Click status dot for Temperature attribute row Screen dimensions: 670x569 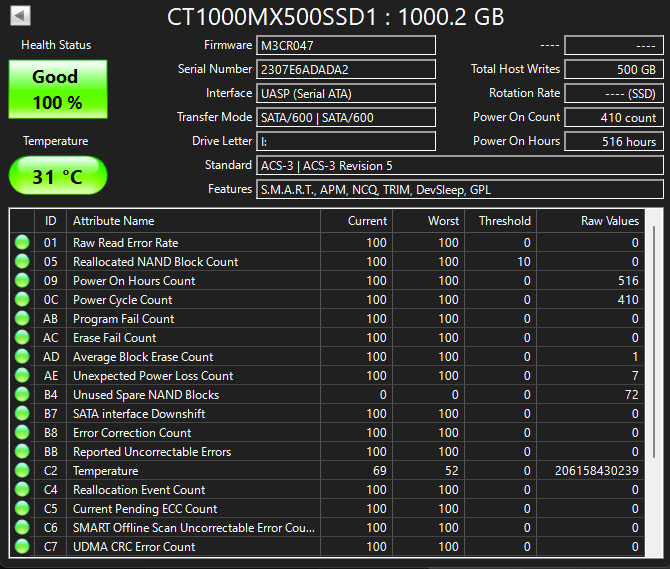tap(22, 470)
